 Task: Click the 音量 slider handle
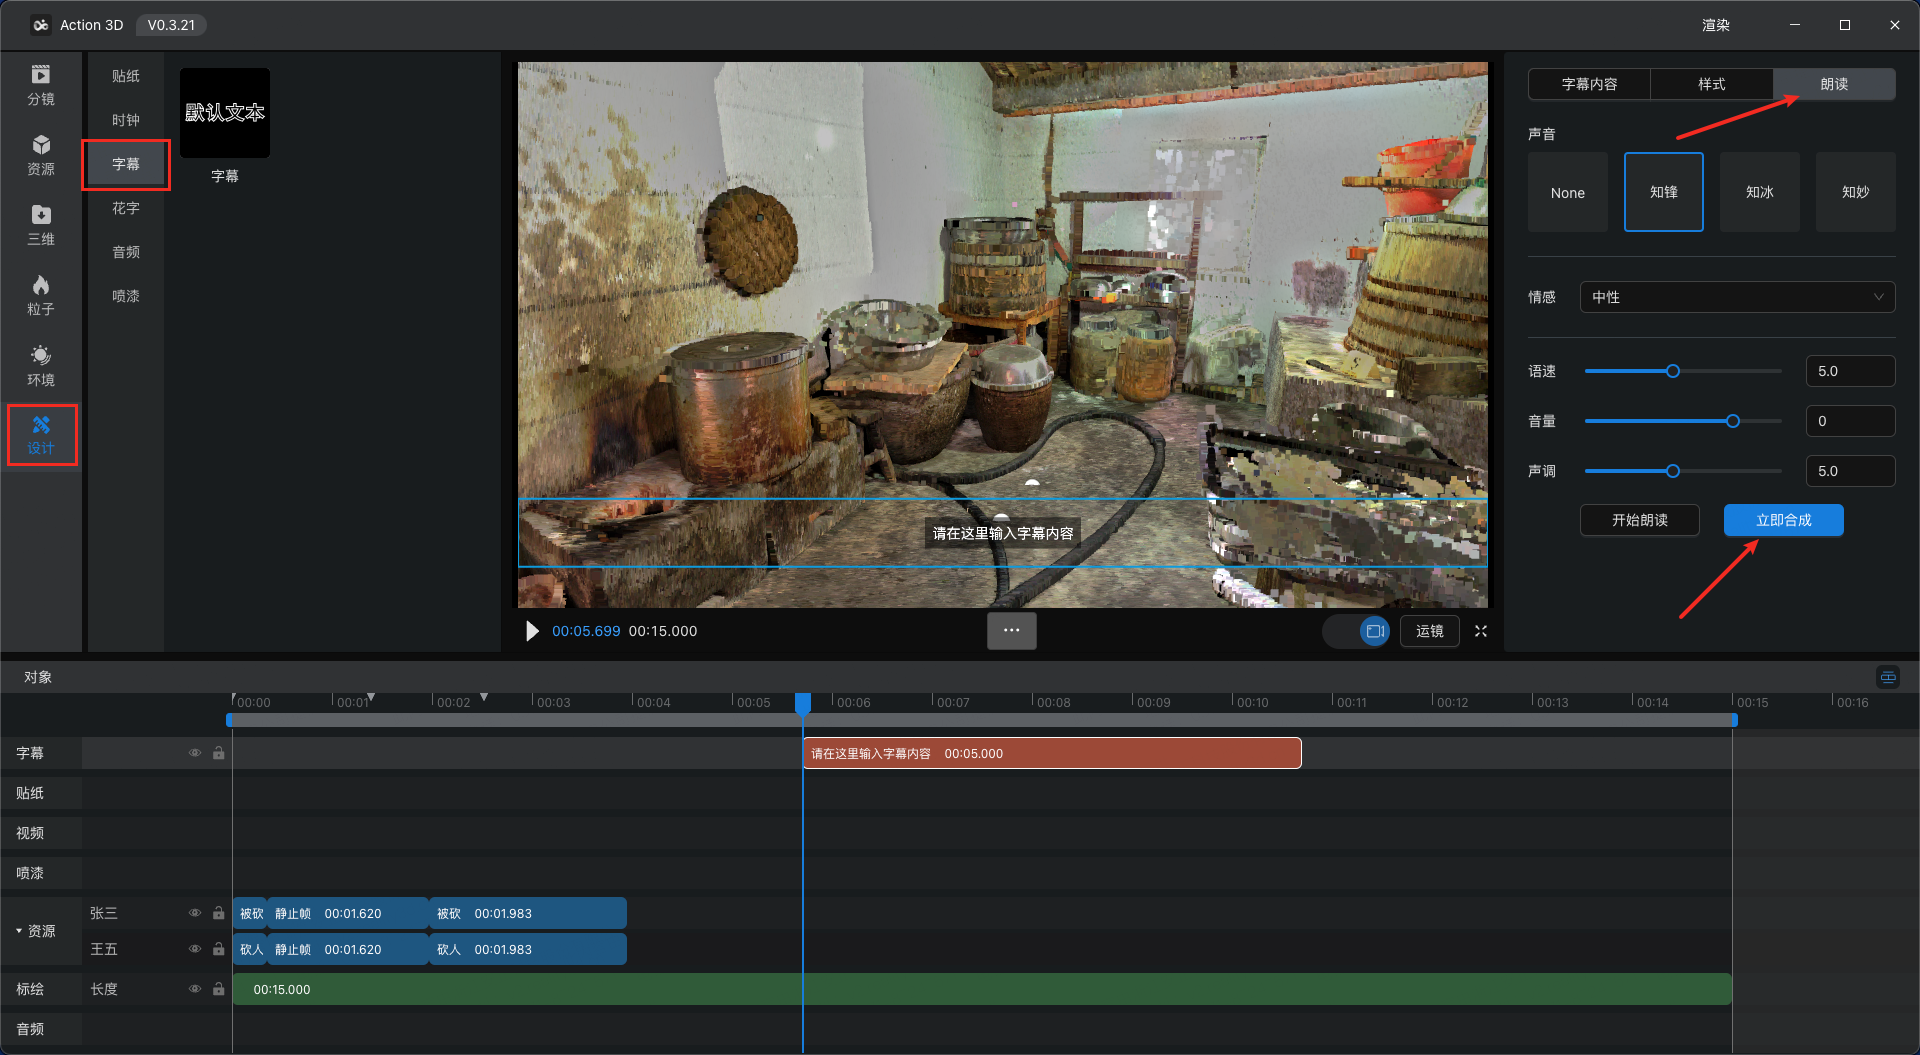(1733, 421)
